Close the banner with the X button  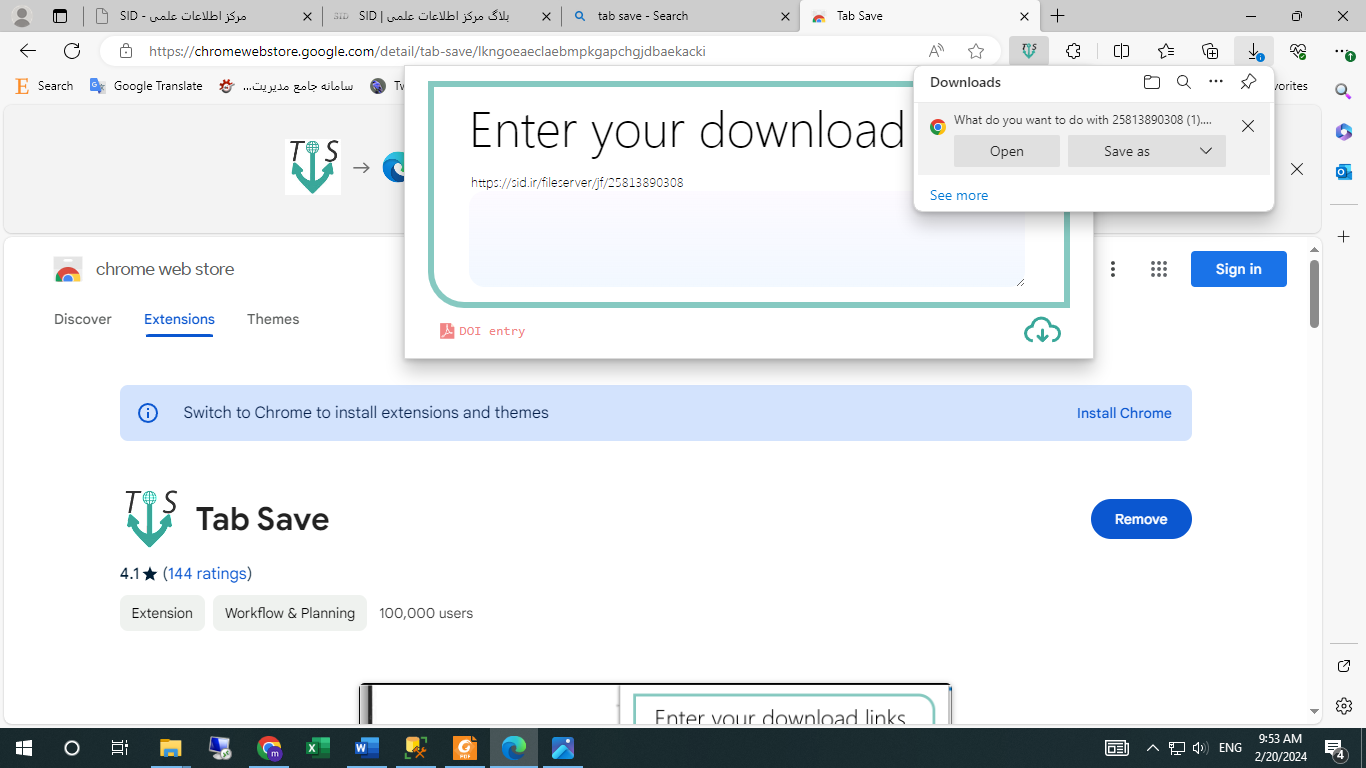point(1297,169)
